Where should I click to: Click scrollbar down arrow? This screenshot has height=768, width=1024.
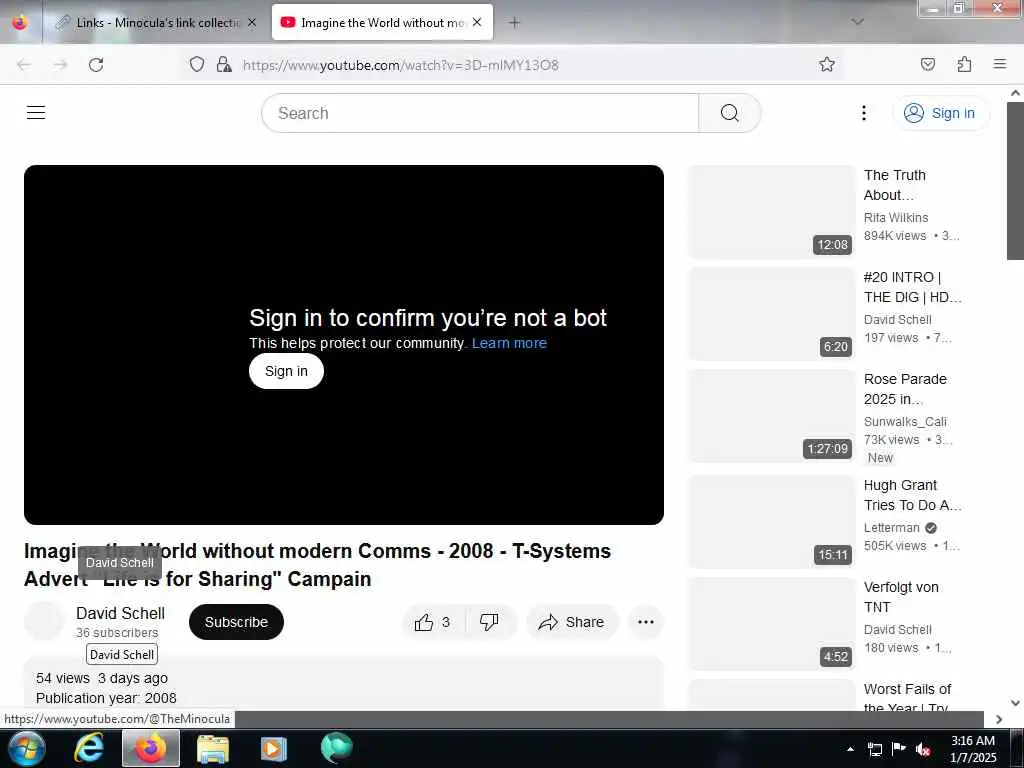tap(1015, 703)
